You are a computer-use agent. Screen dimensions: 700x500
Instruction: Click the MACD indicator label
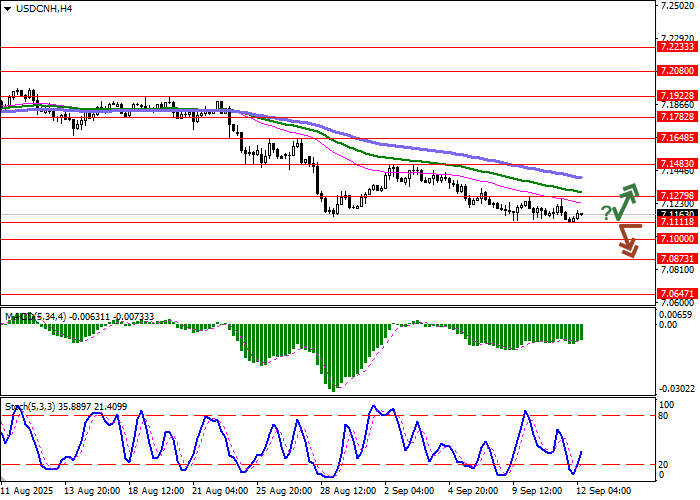tap(20, 317)
